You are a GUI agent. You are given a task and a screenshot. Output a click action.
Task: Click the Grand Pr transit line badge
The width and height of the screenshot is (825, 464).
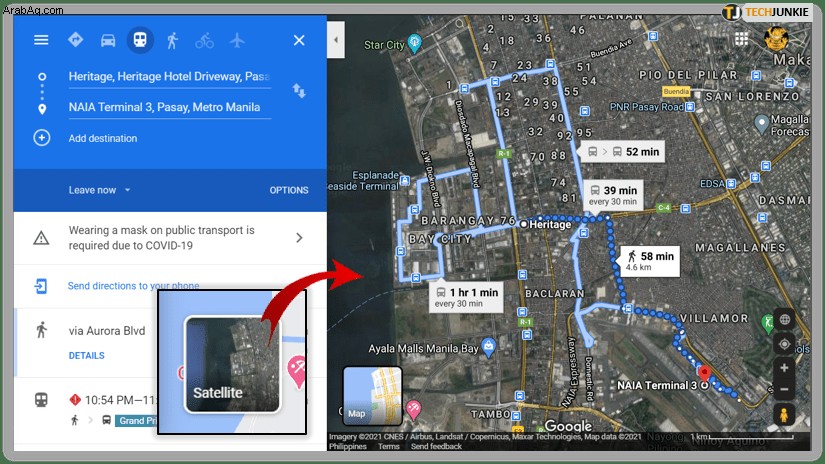136,420
